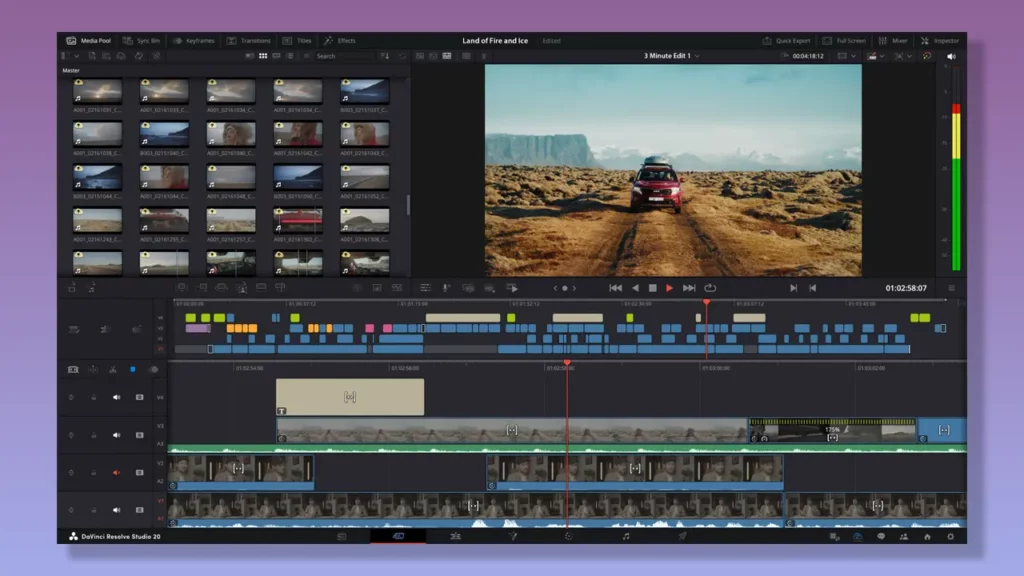Image resolution: width=1024 pixels, height=576 pixels.
Task: Open the tools adjustment icon under the viewer
Action: click(x=425, y=288)
